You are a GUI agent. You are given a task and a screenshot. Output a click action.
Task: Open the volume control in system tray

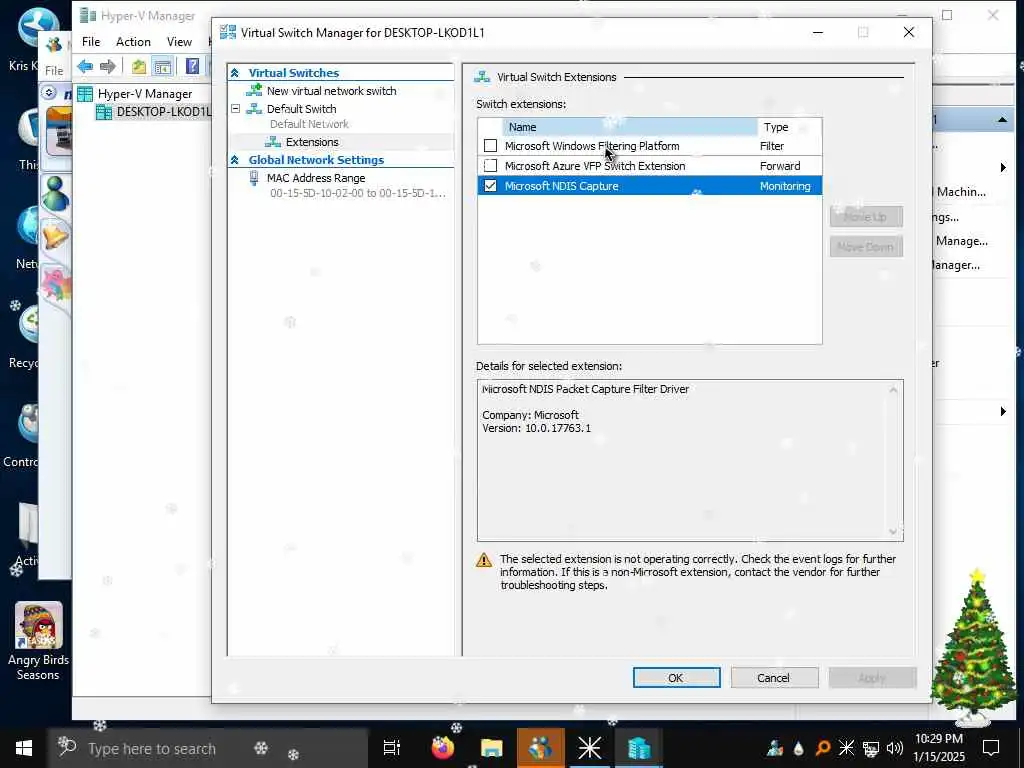coord(895,748)
